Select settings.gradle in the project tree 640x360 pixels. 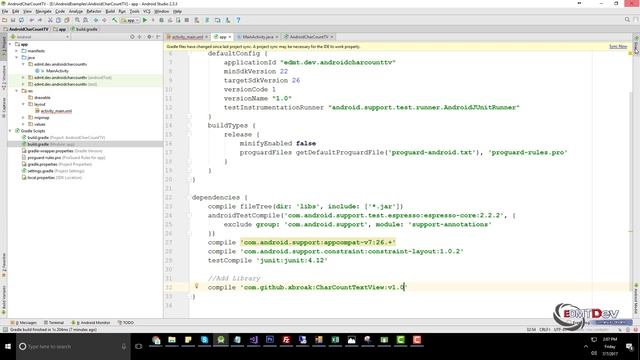[x=40, y=171]
